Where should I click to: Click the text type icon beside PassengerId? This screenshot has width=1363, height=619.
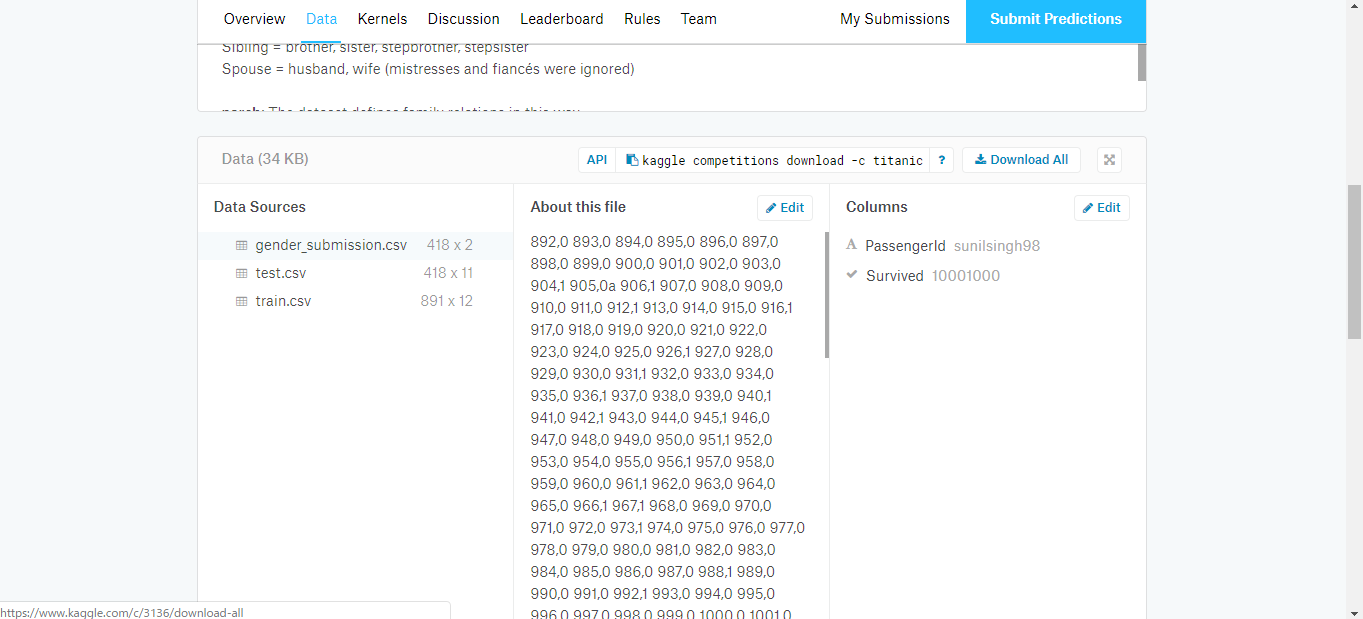(851, 245)
